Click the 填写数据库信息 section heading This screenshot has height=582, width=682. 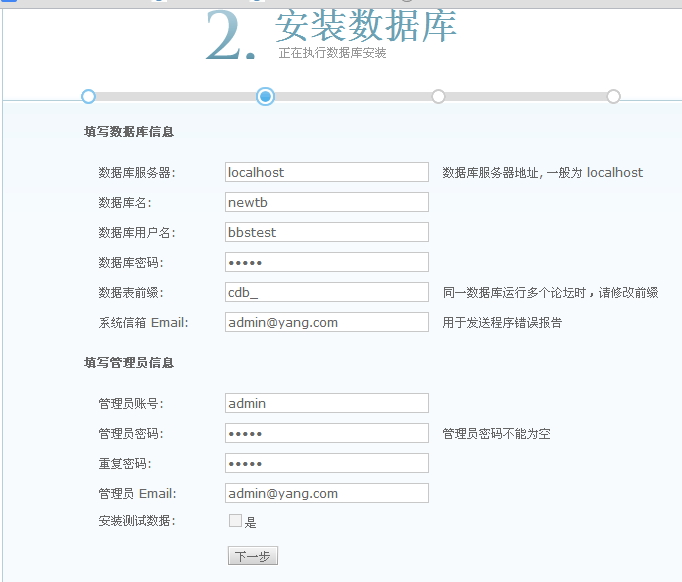click(129, 132)
